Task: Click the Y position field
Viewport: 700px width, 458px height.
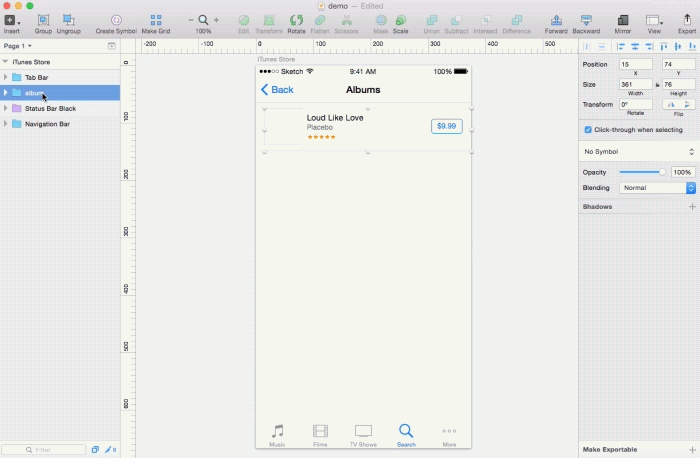Action: click(679, 64)
